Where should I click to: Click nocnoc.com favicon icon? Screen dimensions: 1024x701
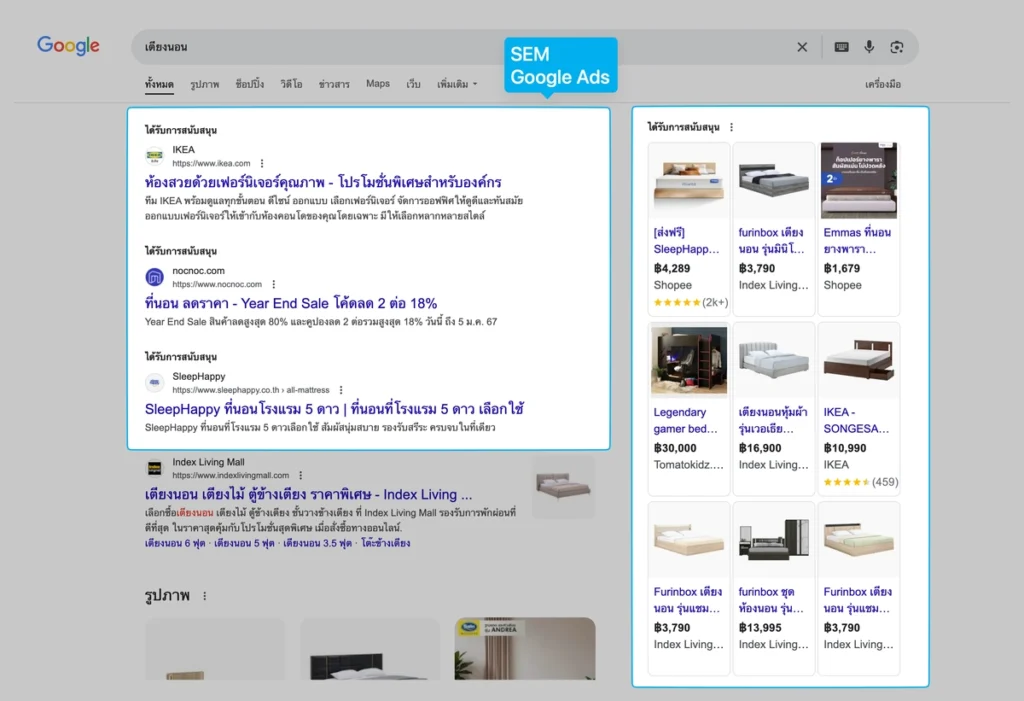[155, 277]
